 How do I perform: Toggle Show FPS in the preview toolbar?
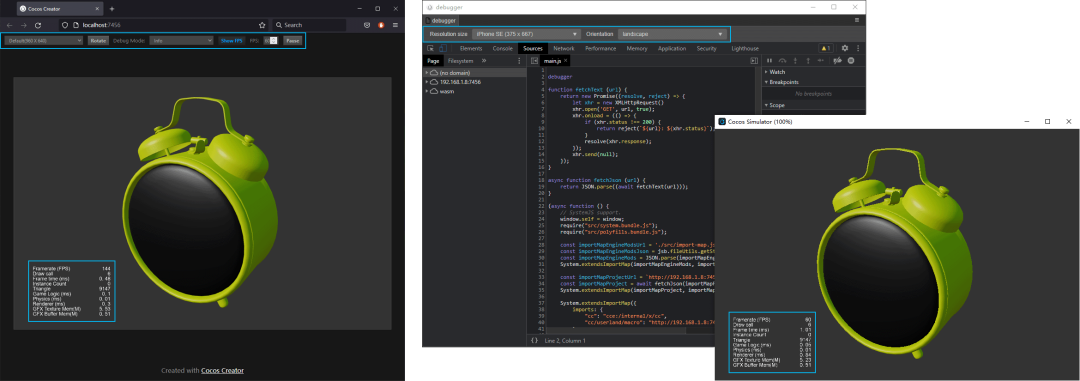(231, 41)
